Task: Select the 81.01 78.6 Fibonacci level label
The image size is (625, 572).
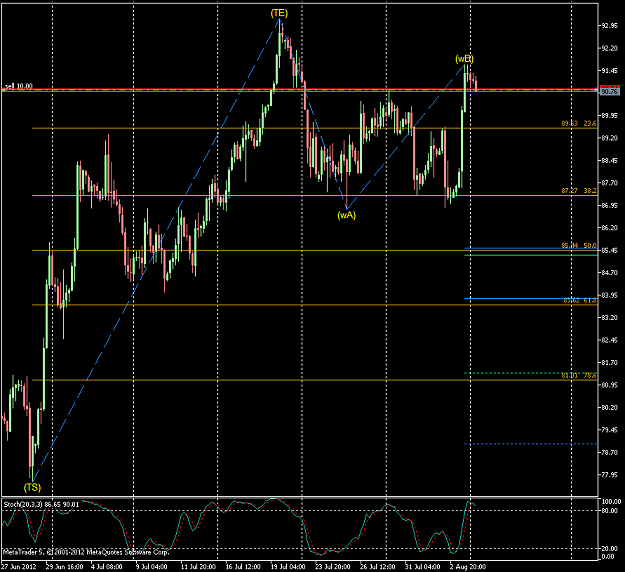Action: click(x=579, y=375)
